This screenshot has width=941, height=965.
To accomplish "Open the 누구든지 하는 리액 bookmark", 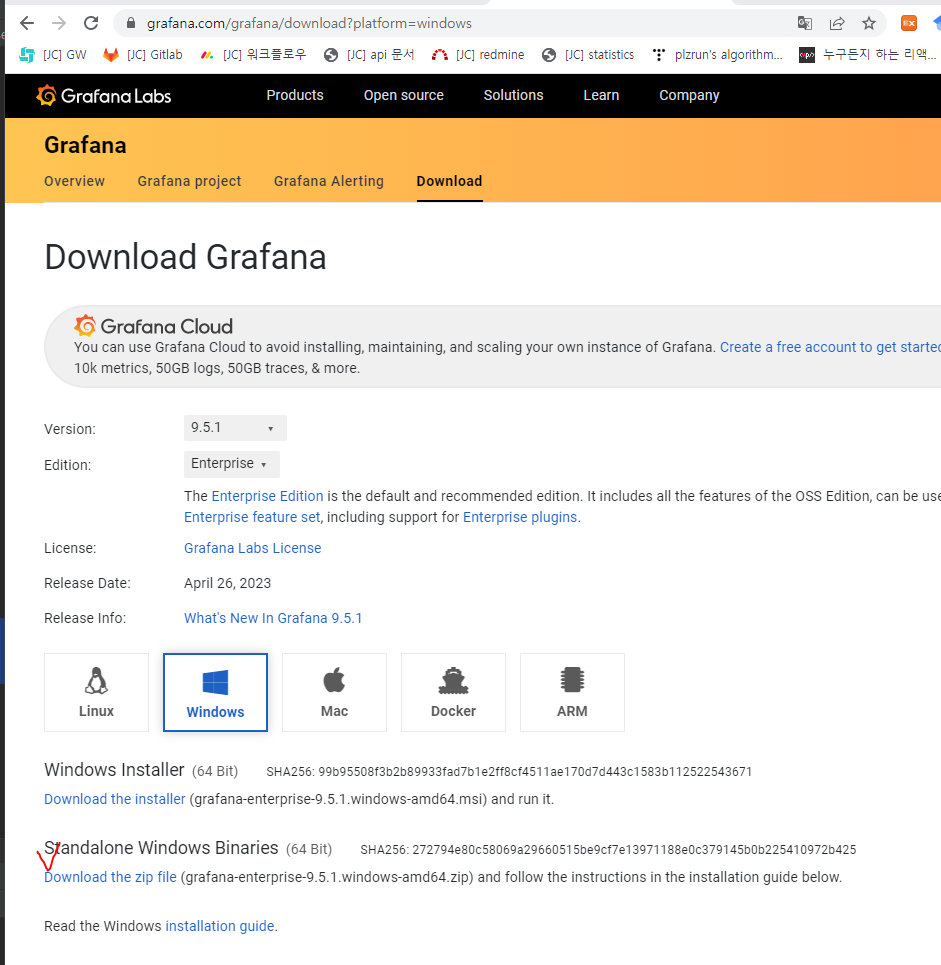I will (x=868, y=55).
